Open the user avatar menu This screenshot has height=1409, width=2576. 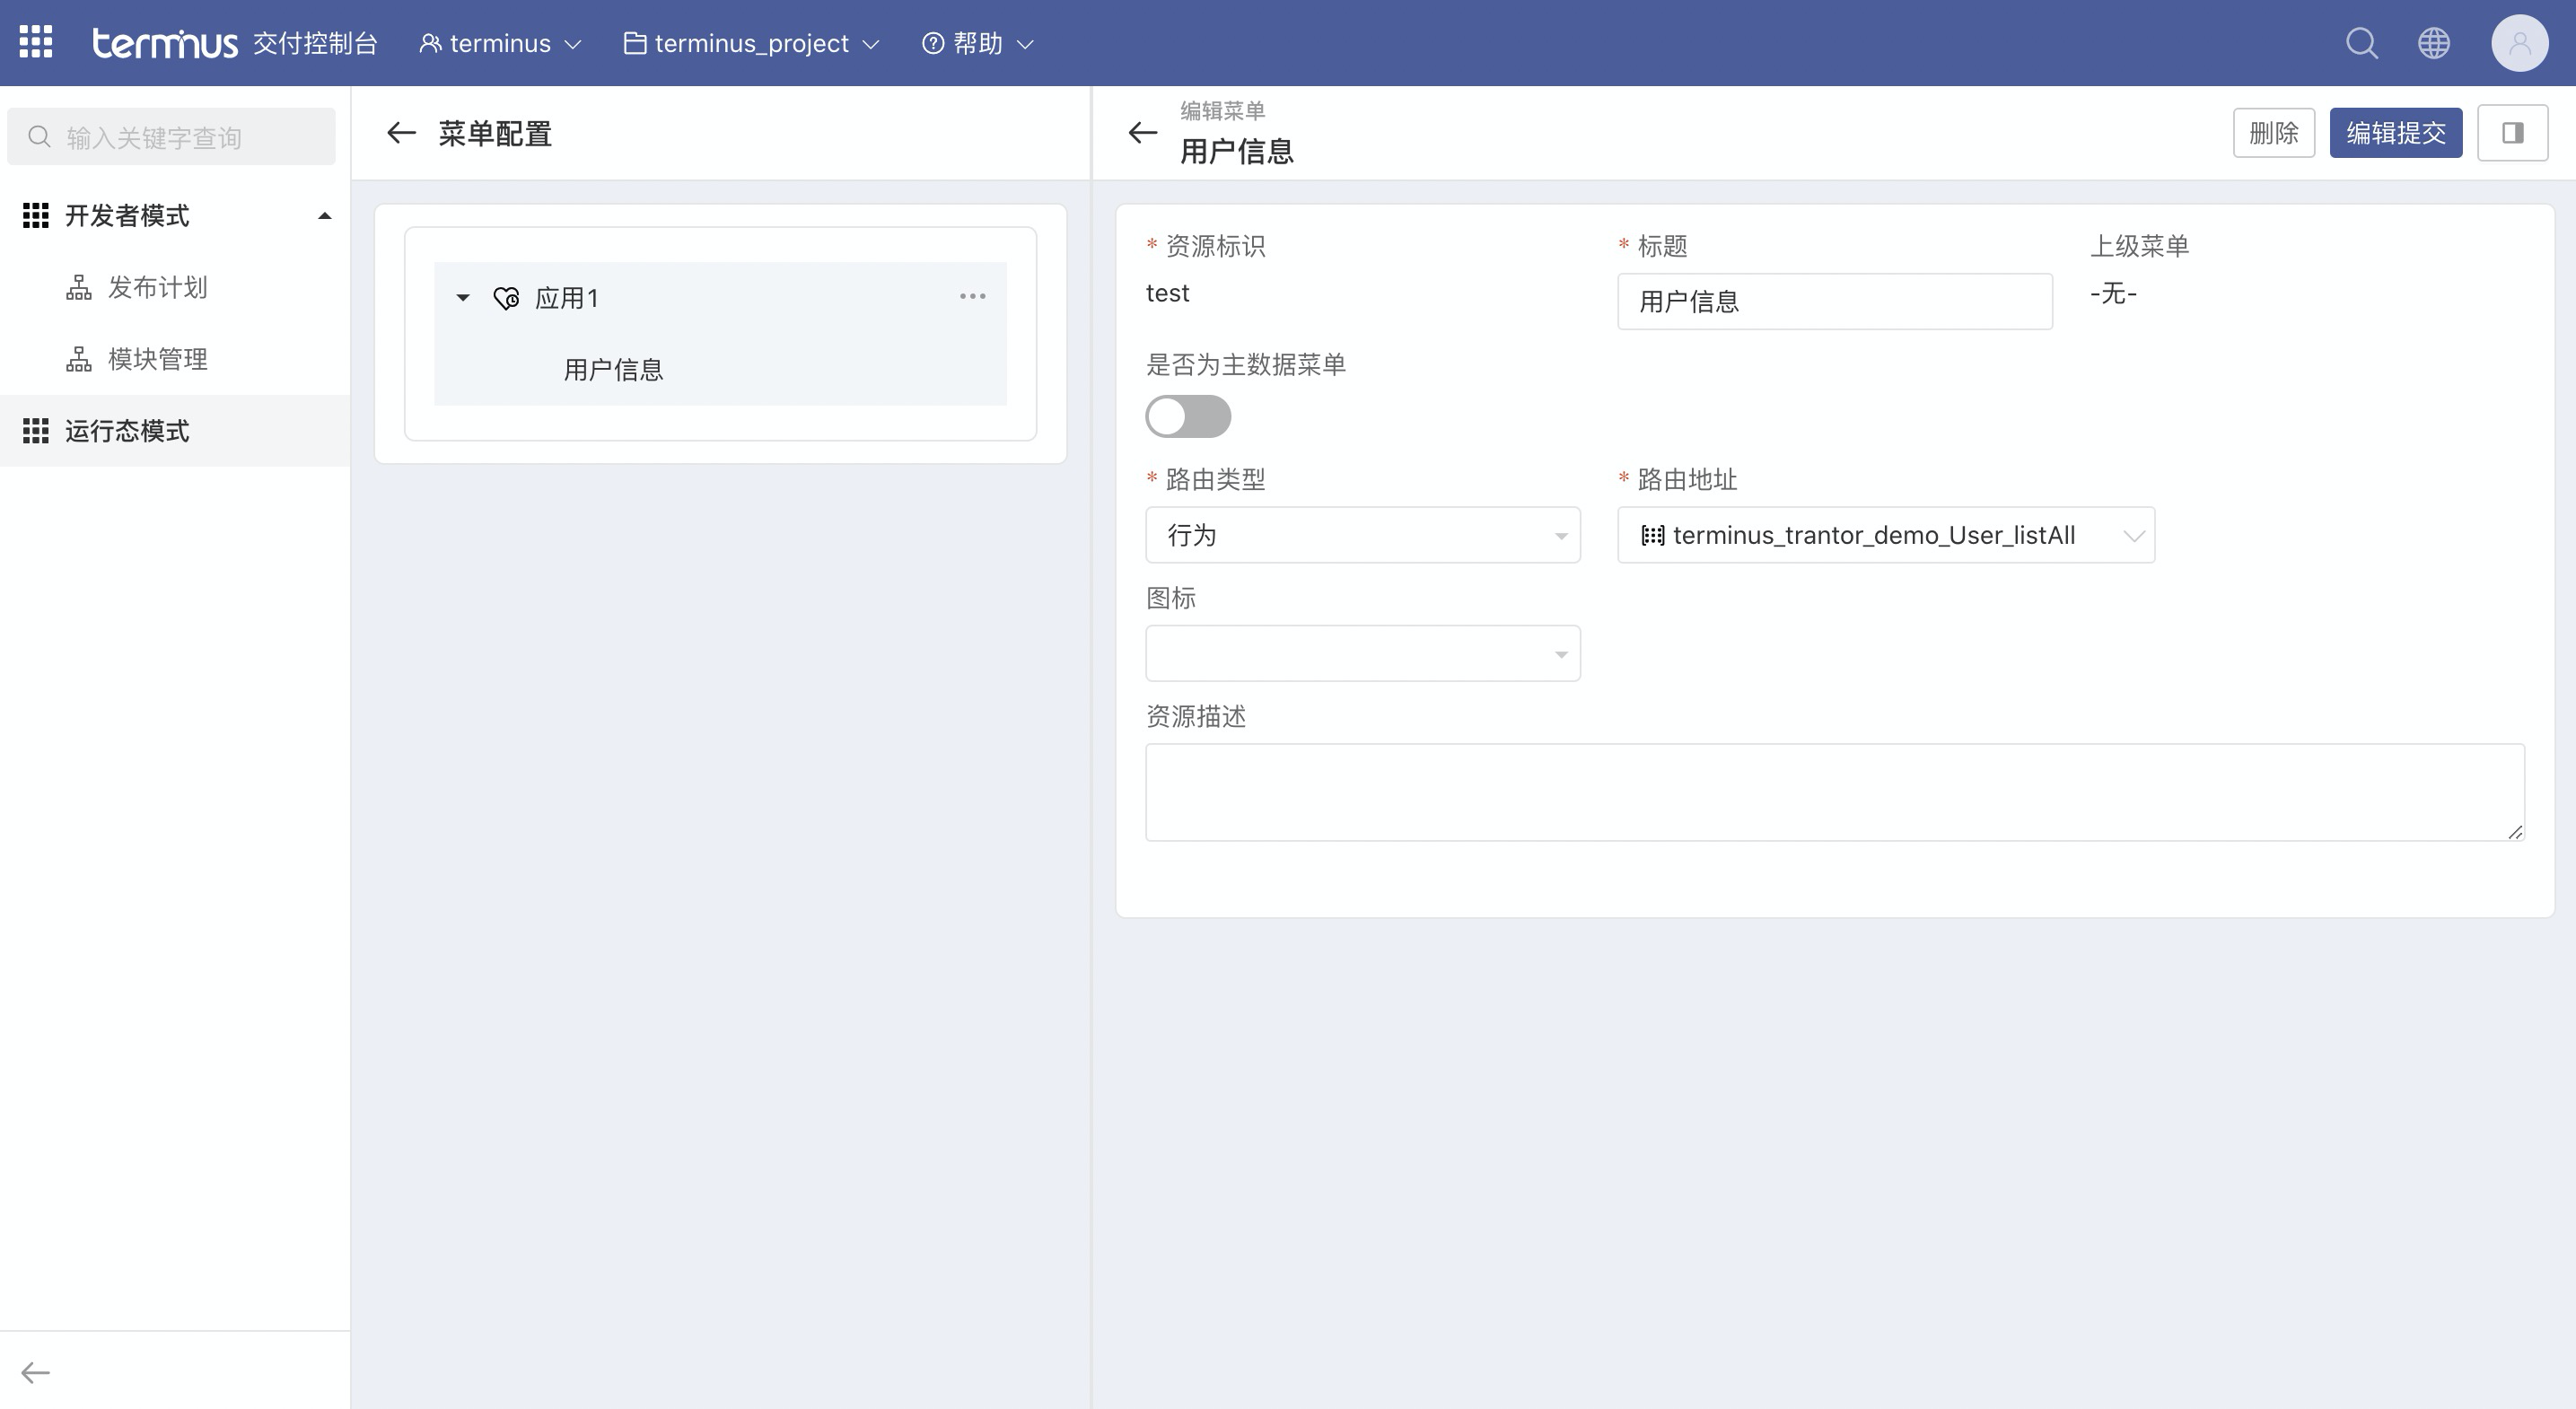[x=2519, y=43]
